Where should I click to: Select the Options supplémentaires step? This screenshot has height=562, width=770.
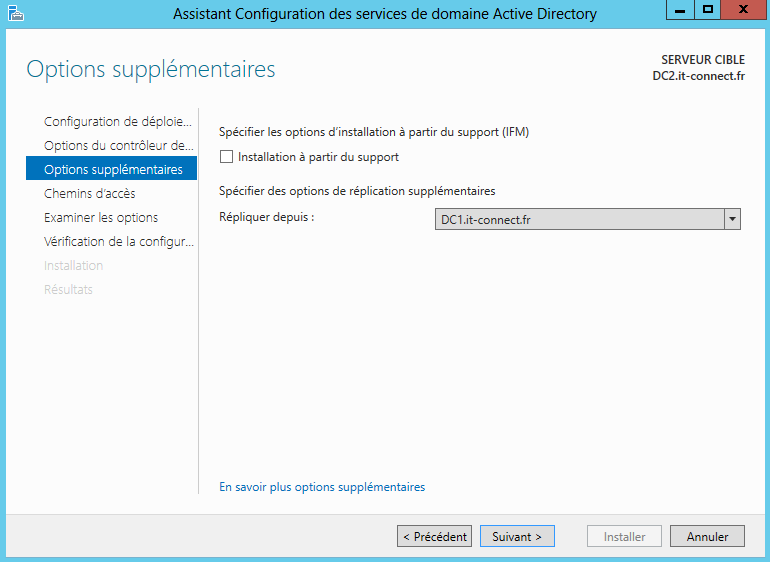pos(113,170)
